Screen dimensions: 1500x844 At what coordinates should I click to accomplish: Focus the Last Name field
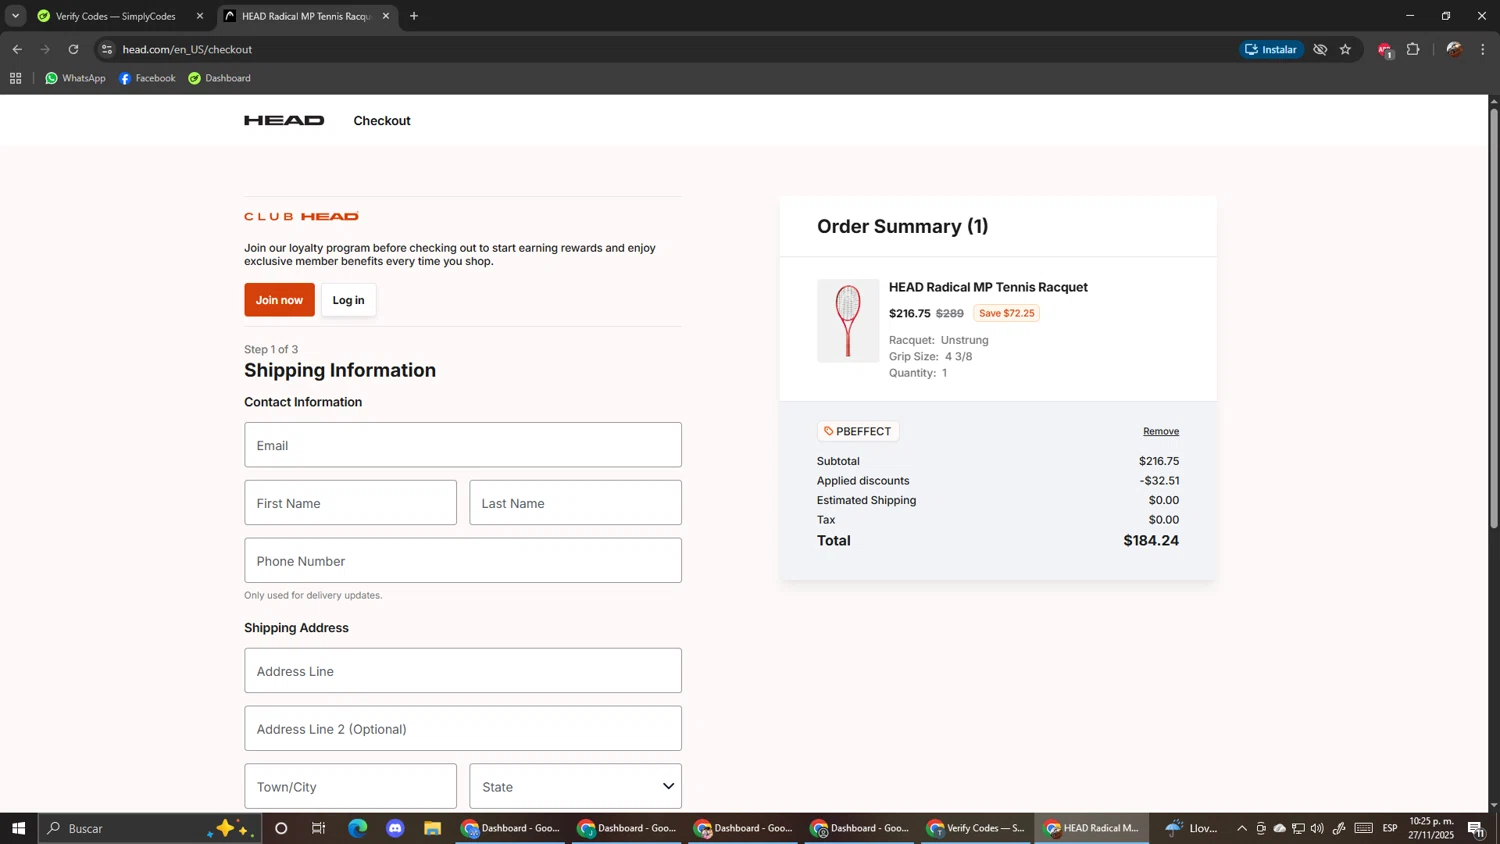pyautogui.click(x=576, y=503)
